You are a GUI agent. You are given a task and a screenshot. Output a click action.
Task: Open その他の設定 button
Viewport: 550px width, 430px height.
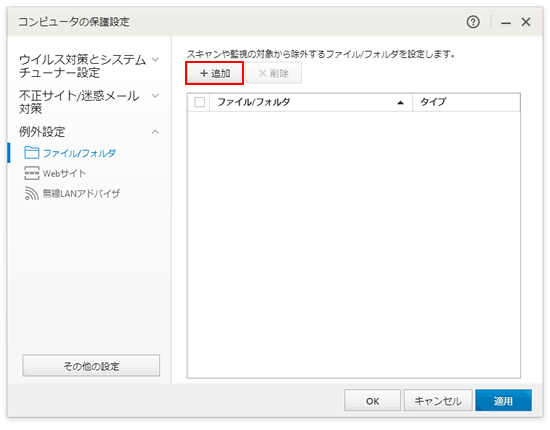tap(91, 366)
